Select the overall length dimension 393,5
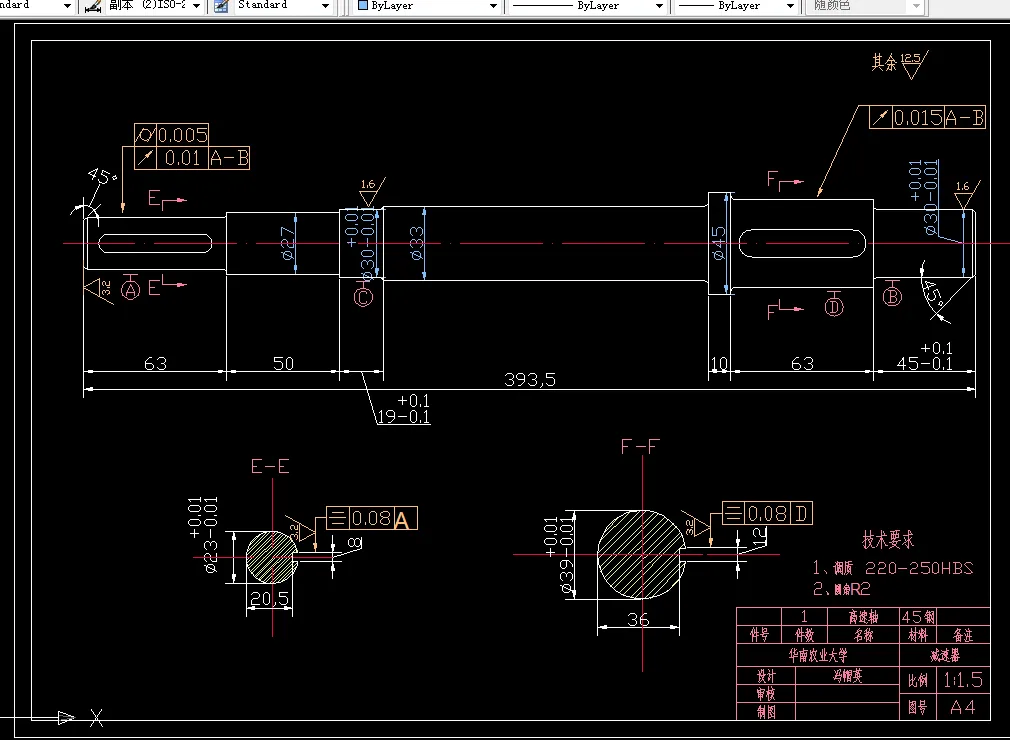The height and width of the screenshot is (740, 1010). 529,380
